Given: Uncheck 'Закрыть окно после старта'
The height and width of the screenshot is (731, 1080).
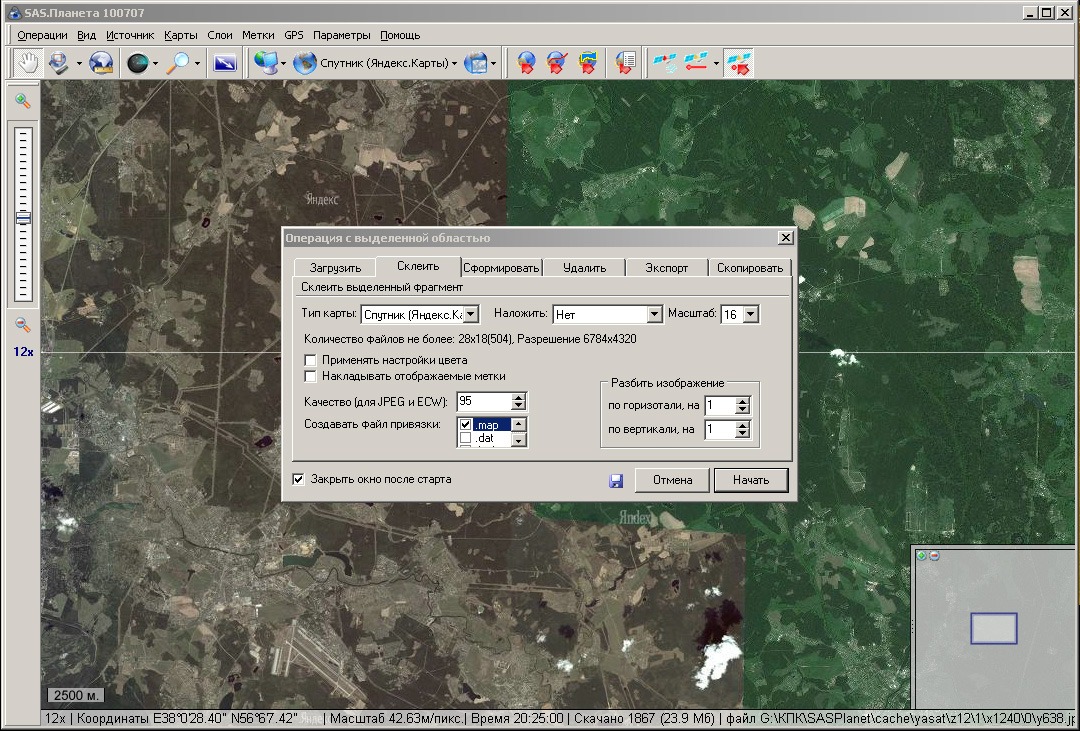Looking at the screenshot, I should tap(298, 480).
